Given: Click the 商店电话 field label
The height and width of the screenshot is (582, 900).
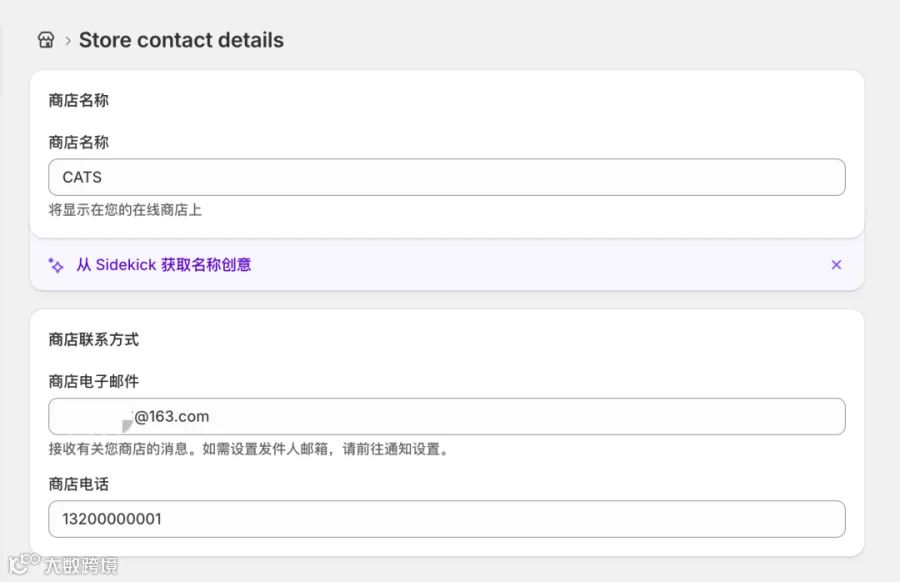Looking at the screenshot, I should pos(79,484).
